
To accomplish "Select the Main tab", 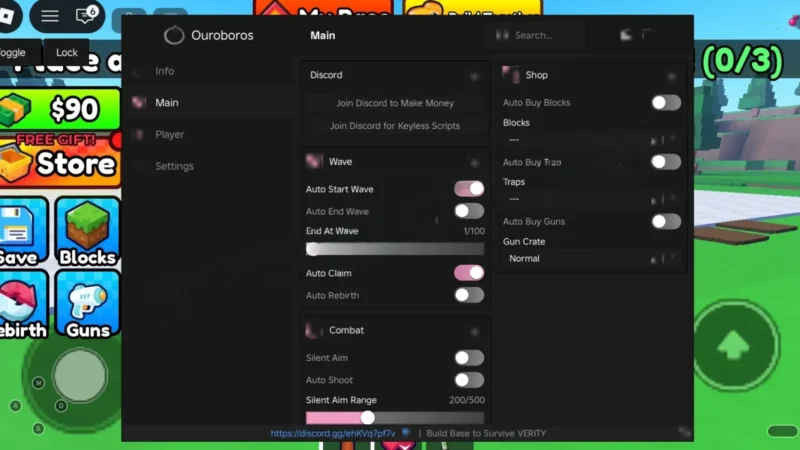I will pyautogui.click(x=209, y=103).
